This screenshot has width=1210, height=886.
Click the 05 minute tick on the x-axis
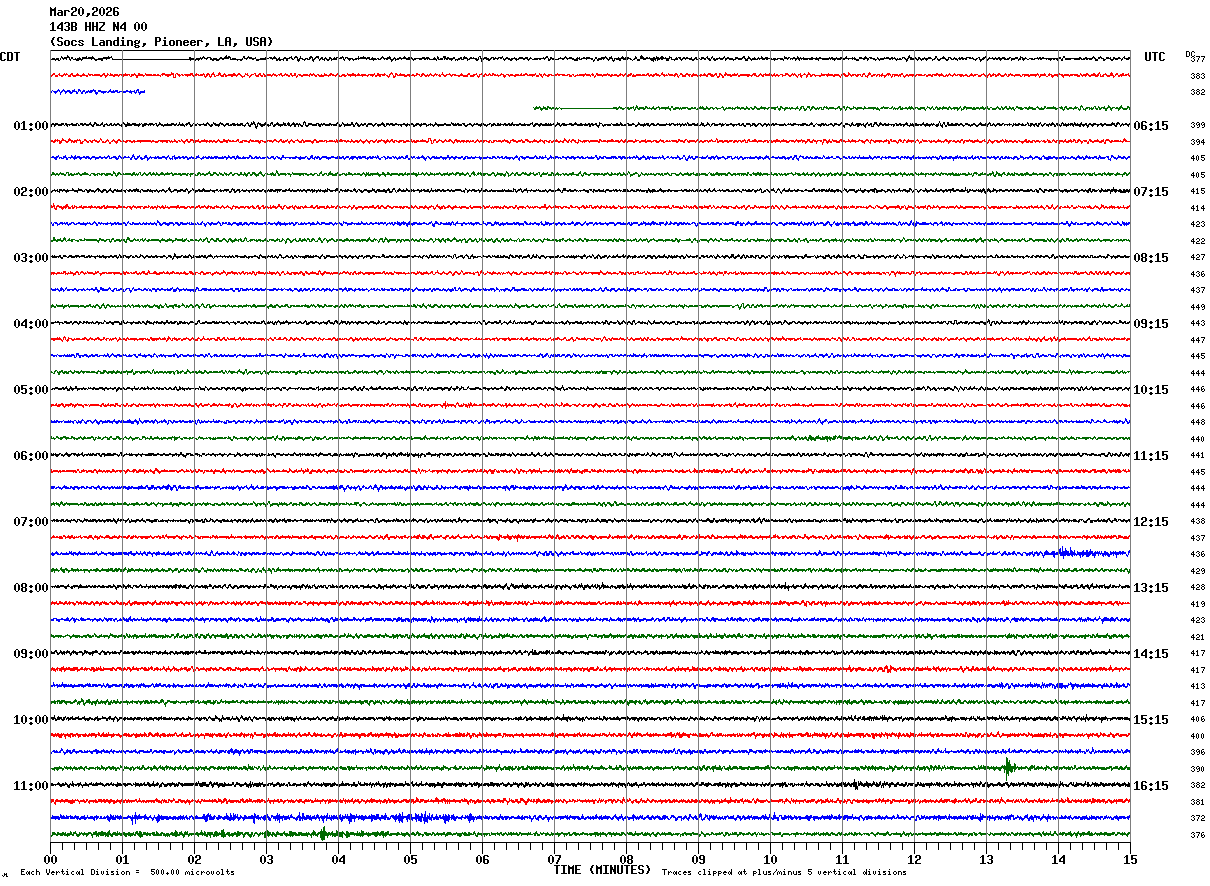410,860
